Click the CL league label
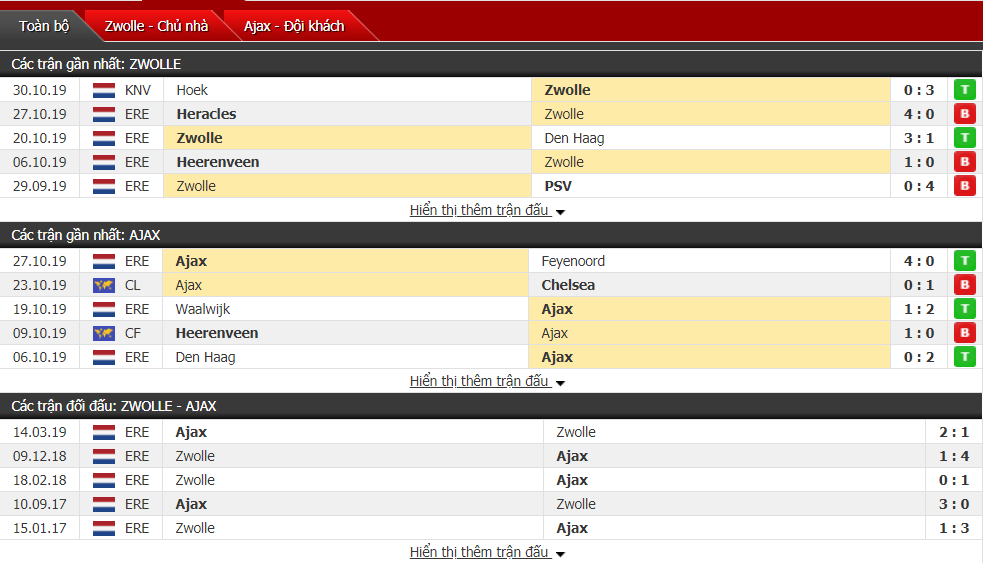Screen dimensions: 983x563 [132, 285]
